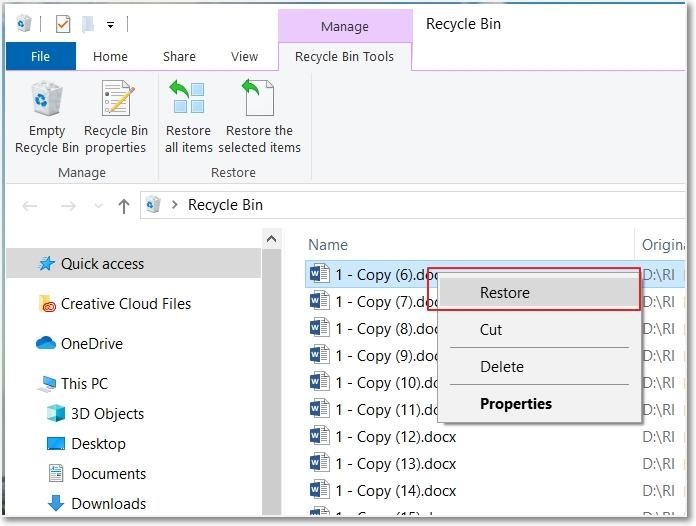The image size is (696, 526).
Task: Click the 3D Objects cube icon
Action: point(56,413)
